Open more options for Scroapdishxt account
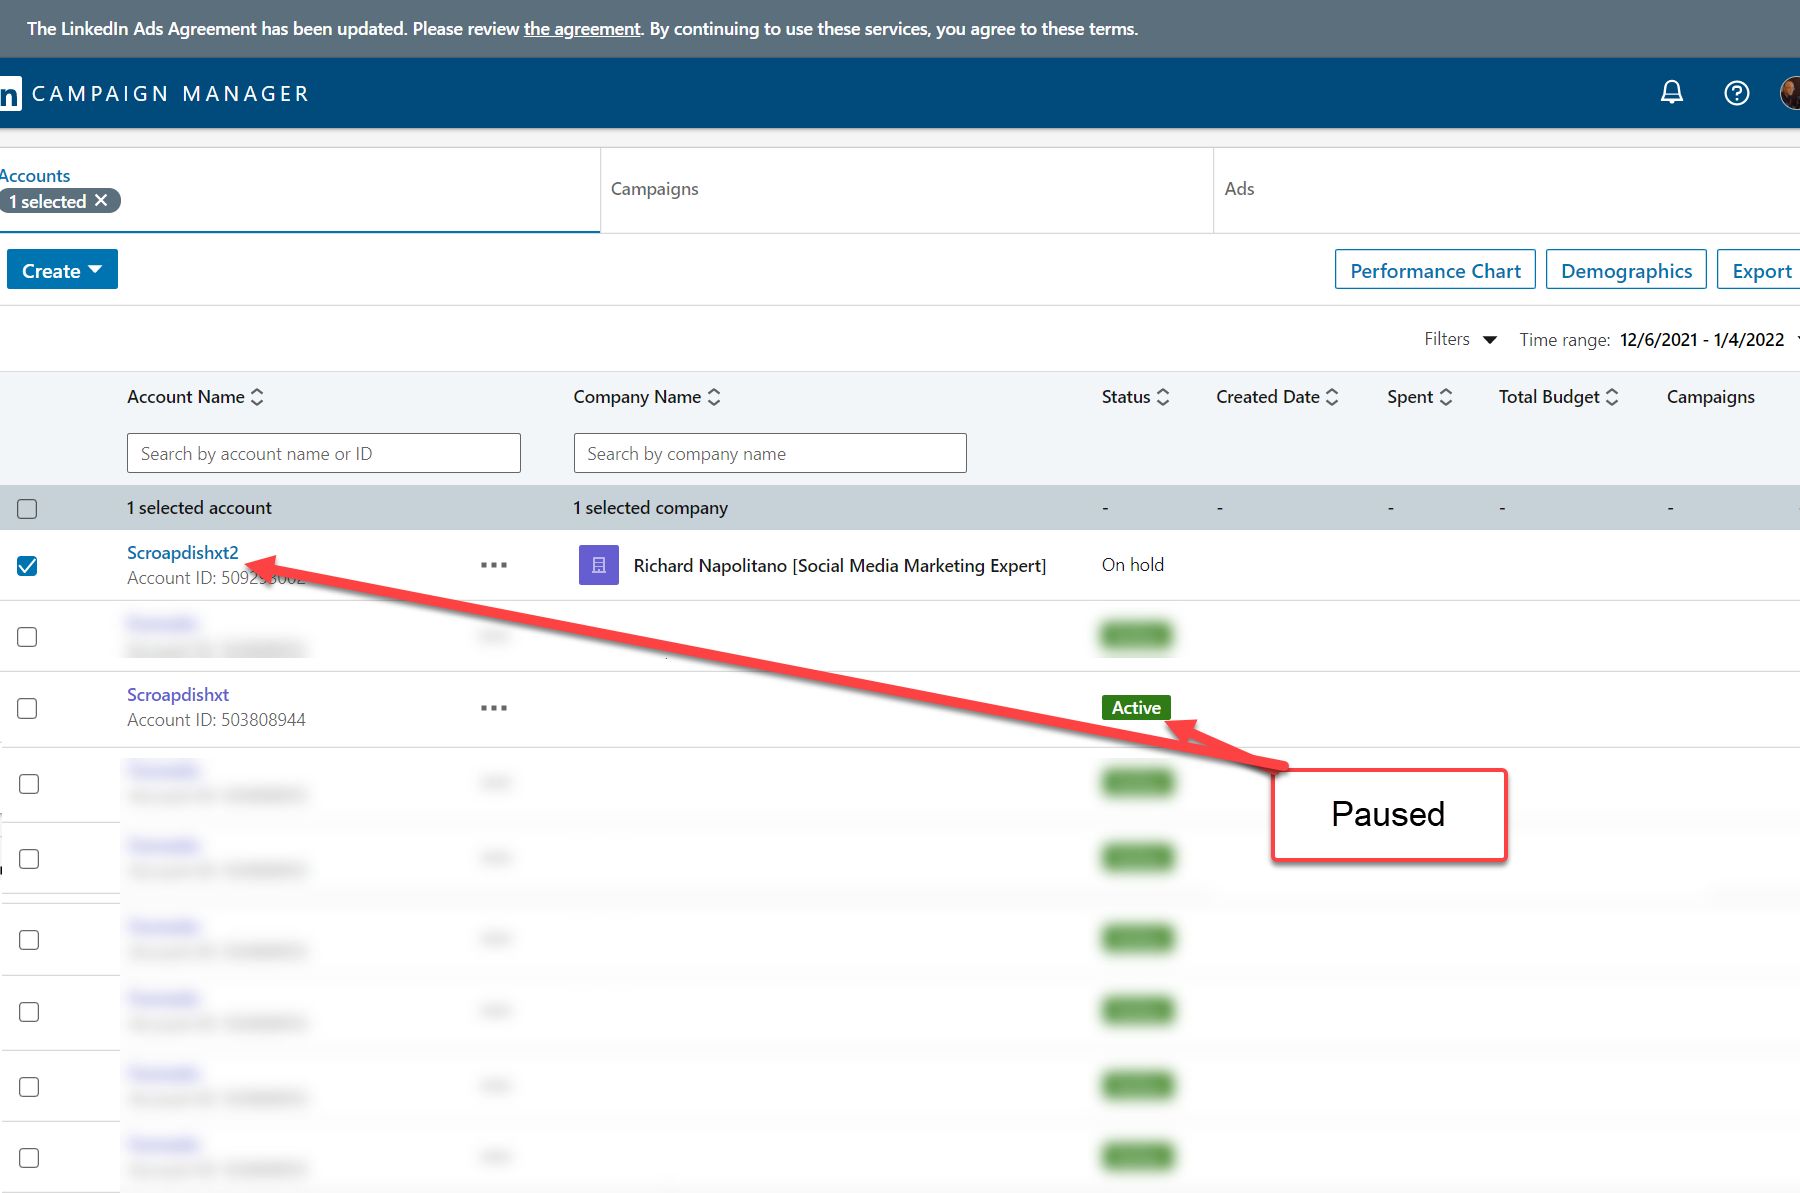Viewport: 1800px width, 1193px height. 493,708
